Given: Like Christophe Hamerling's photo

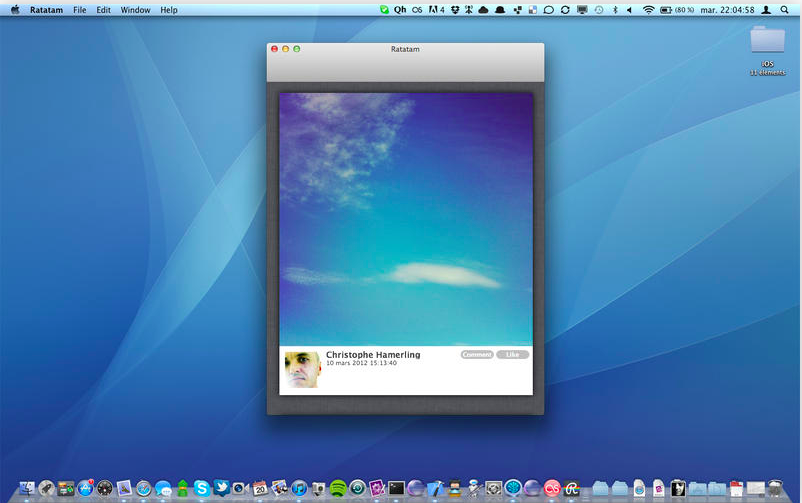Looking at the screenshot, I should pos(513,355).
